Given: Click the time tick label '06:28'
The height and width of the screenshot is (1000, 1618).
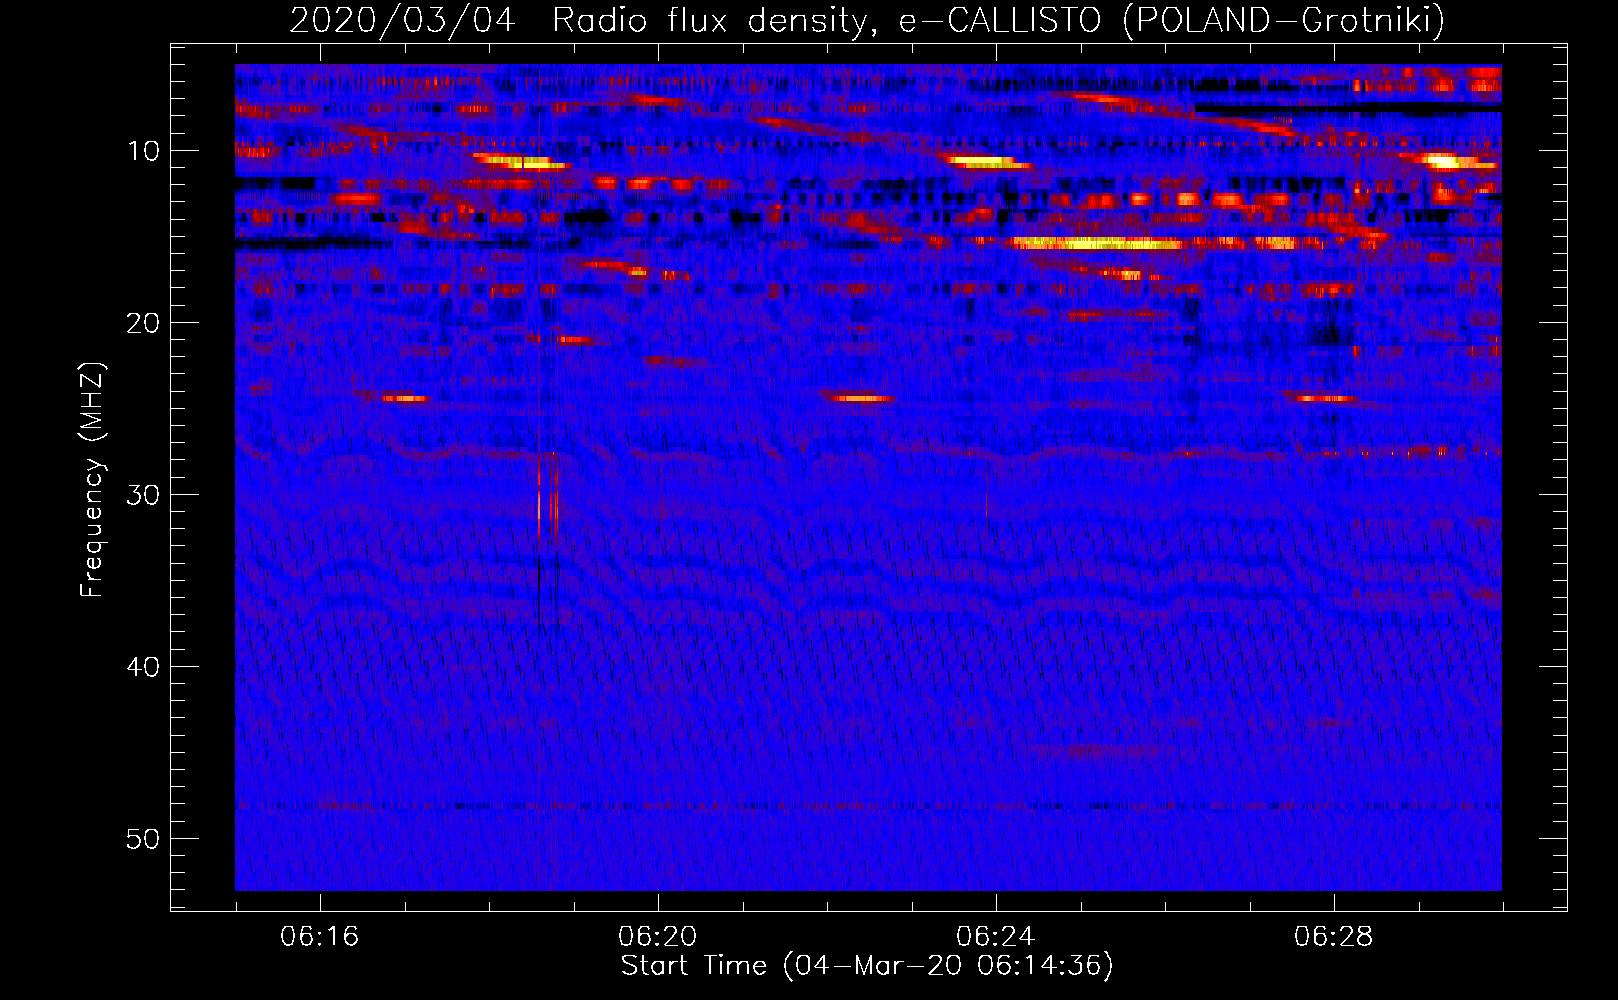Looking at the screenshot, I should click(x=1334, y=937).
